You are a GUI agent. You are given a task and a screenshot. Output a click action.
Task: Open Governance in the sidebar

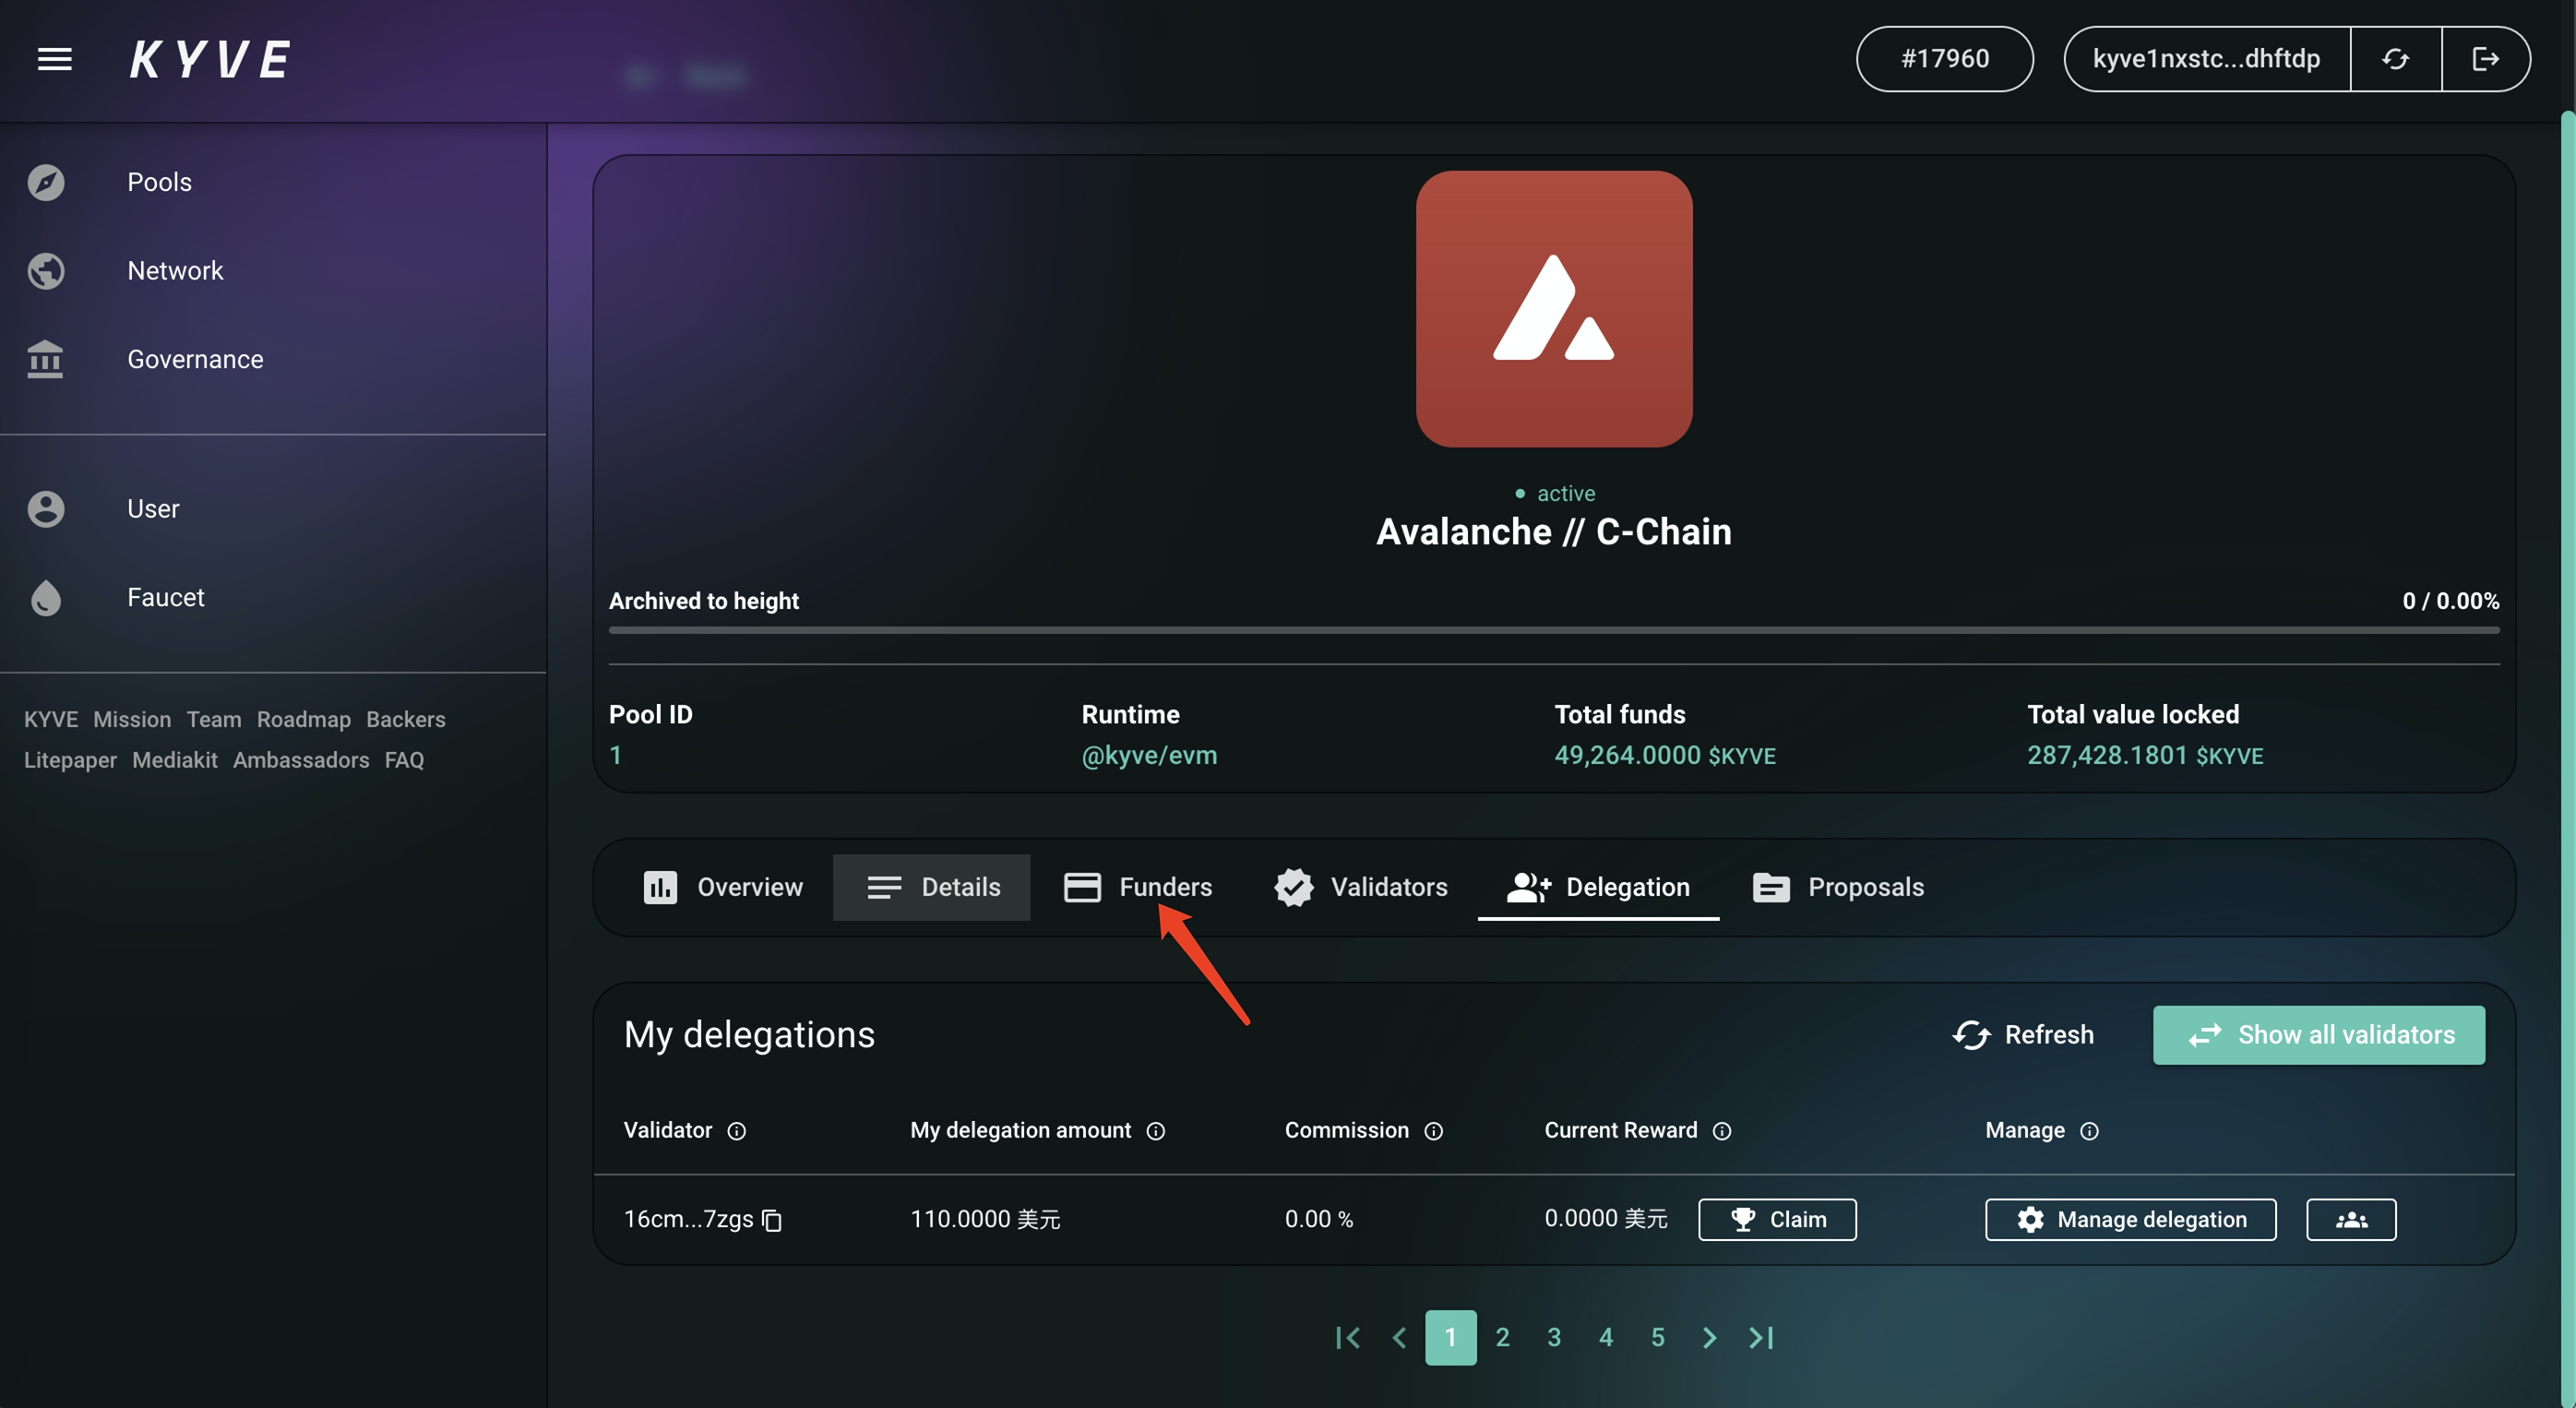(195, 359)
